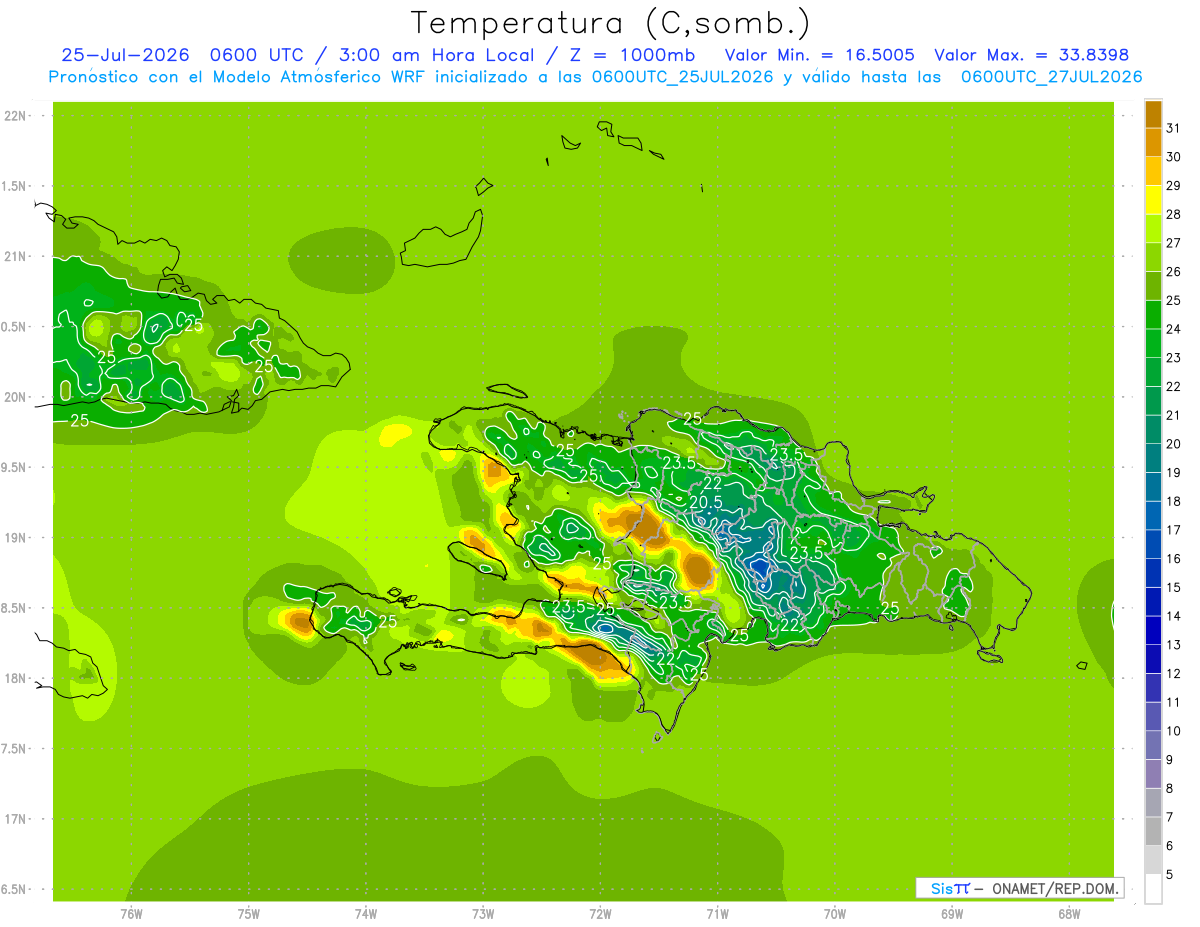Click the '19N' latitude label
The width and height of the screenshot is (1200, 927).
16,538
